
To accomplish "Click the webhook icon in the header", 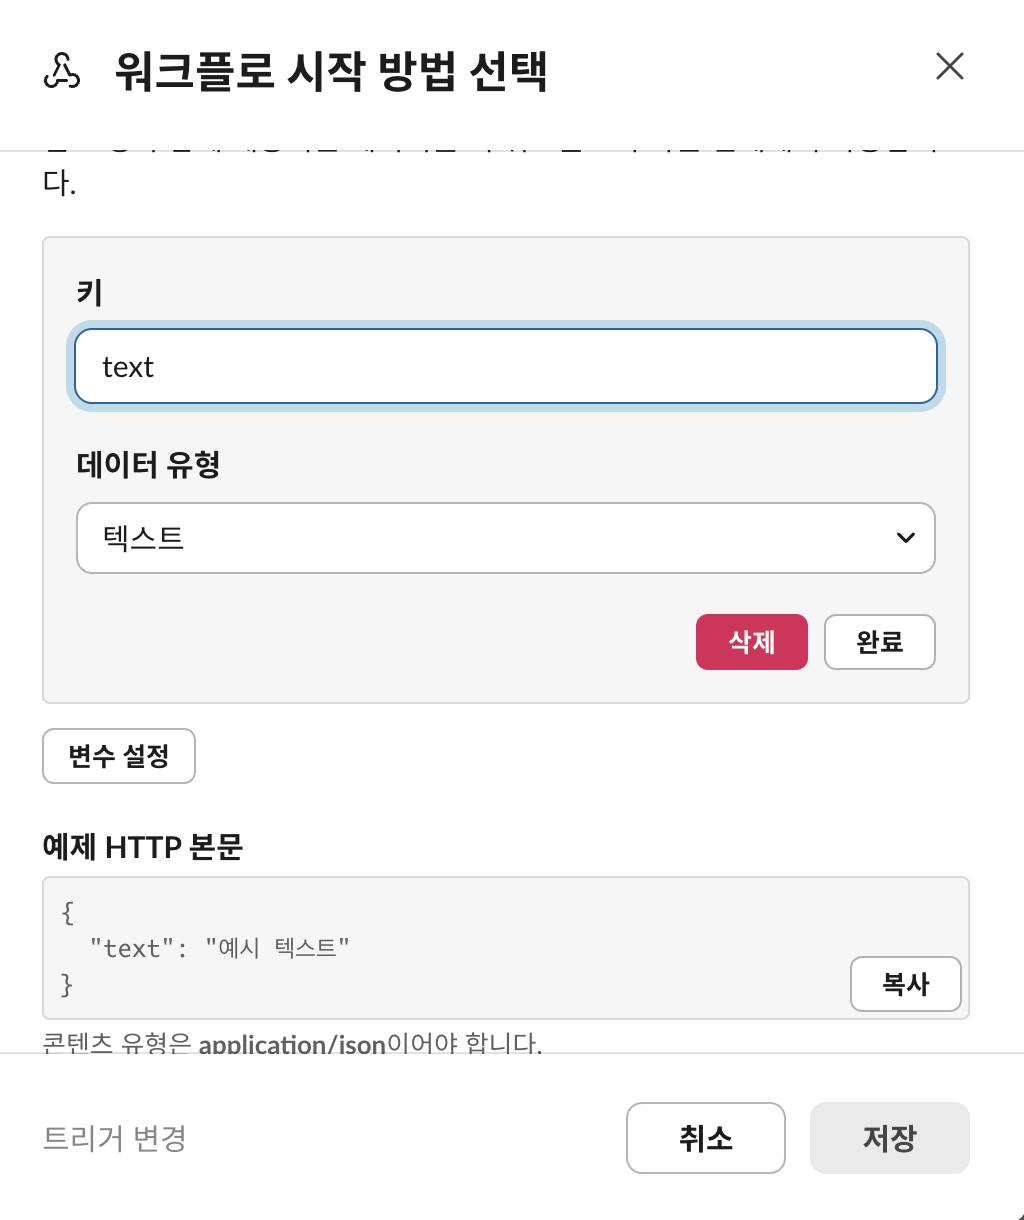I will pyautogui.click(x=62, y=72).
